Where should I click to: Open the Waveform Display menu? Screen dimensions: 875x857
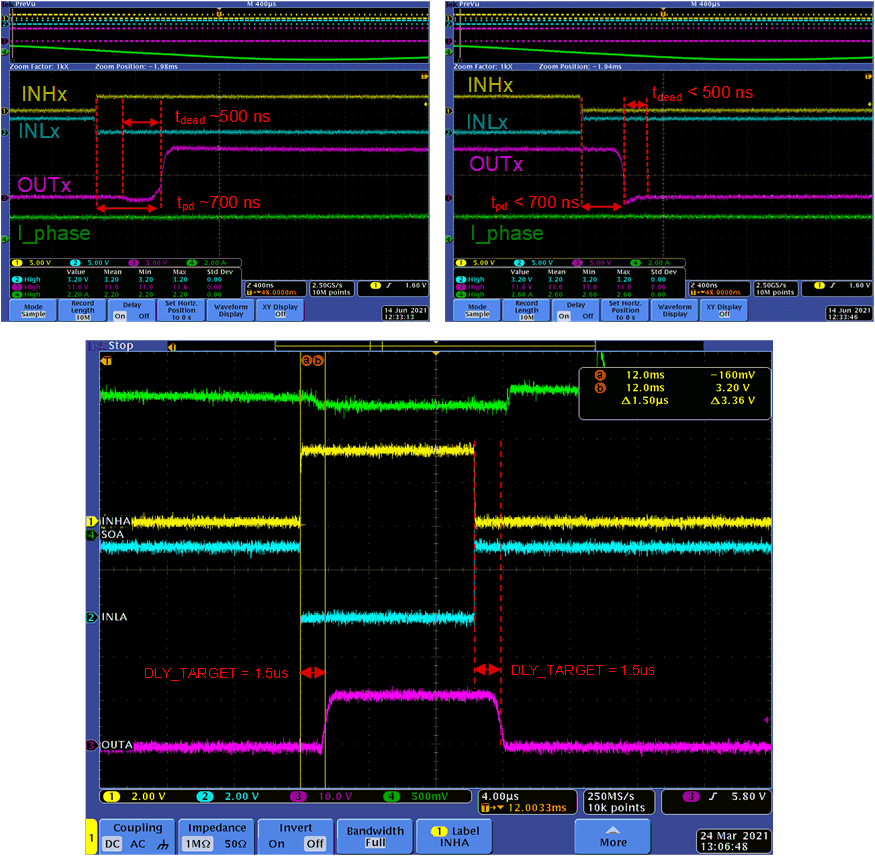coord(231,310)
